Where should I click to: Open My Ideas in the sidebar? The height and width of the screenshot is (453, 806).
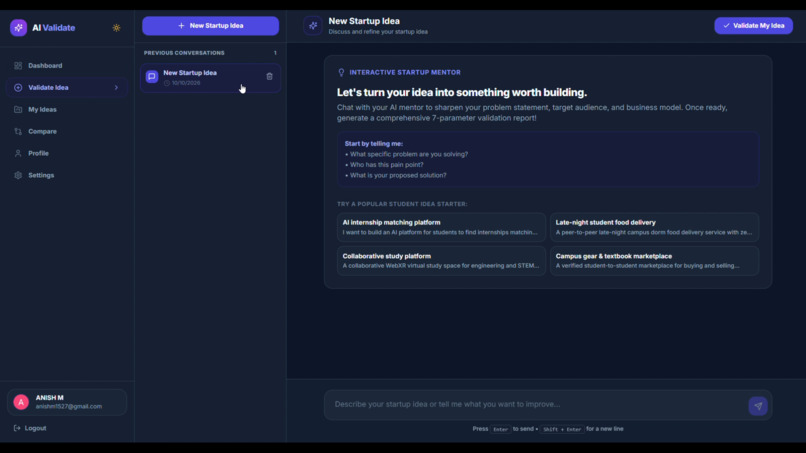[67, 110]
